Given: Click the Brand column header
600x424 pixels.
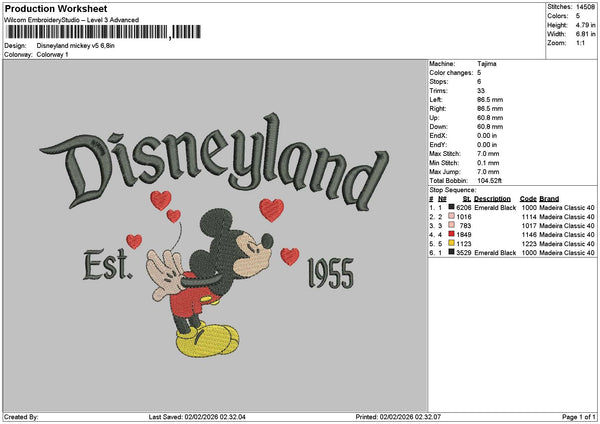Looking at the screenshot, I should click(x=551, y=198).
